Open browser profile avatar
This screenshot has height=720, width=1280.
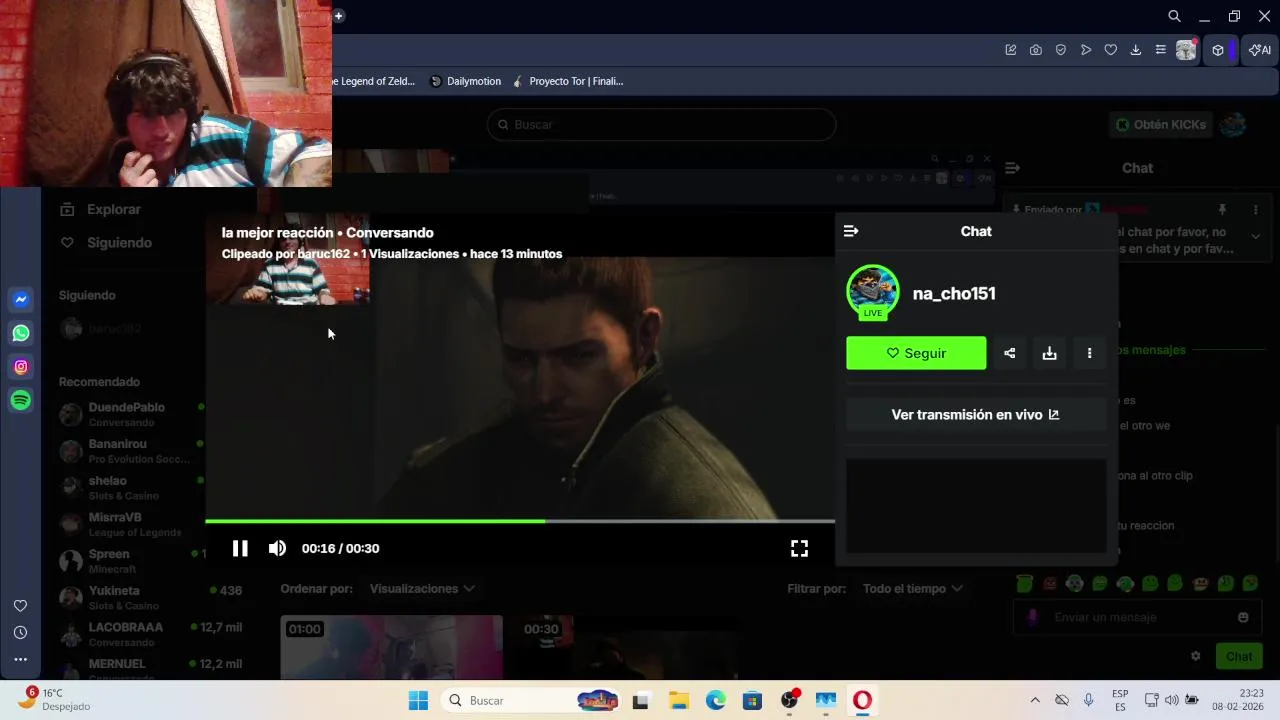pos(1186,50)
